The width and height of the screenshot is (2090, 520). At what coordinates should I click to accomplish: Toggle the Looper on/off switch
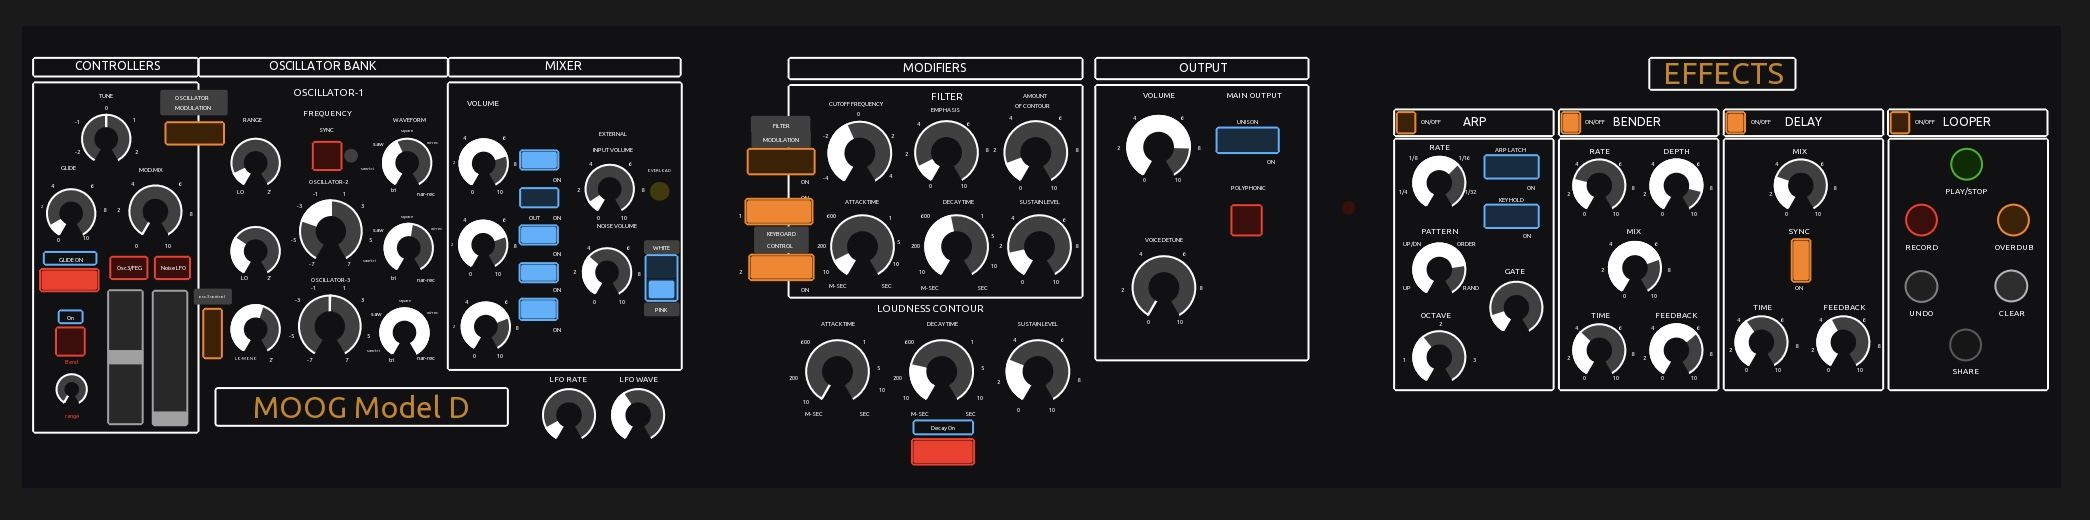[x=1900, y=122]
